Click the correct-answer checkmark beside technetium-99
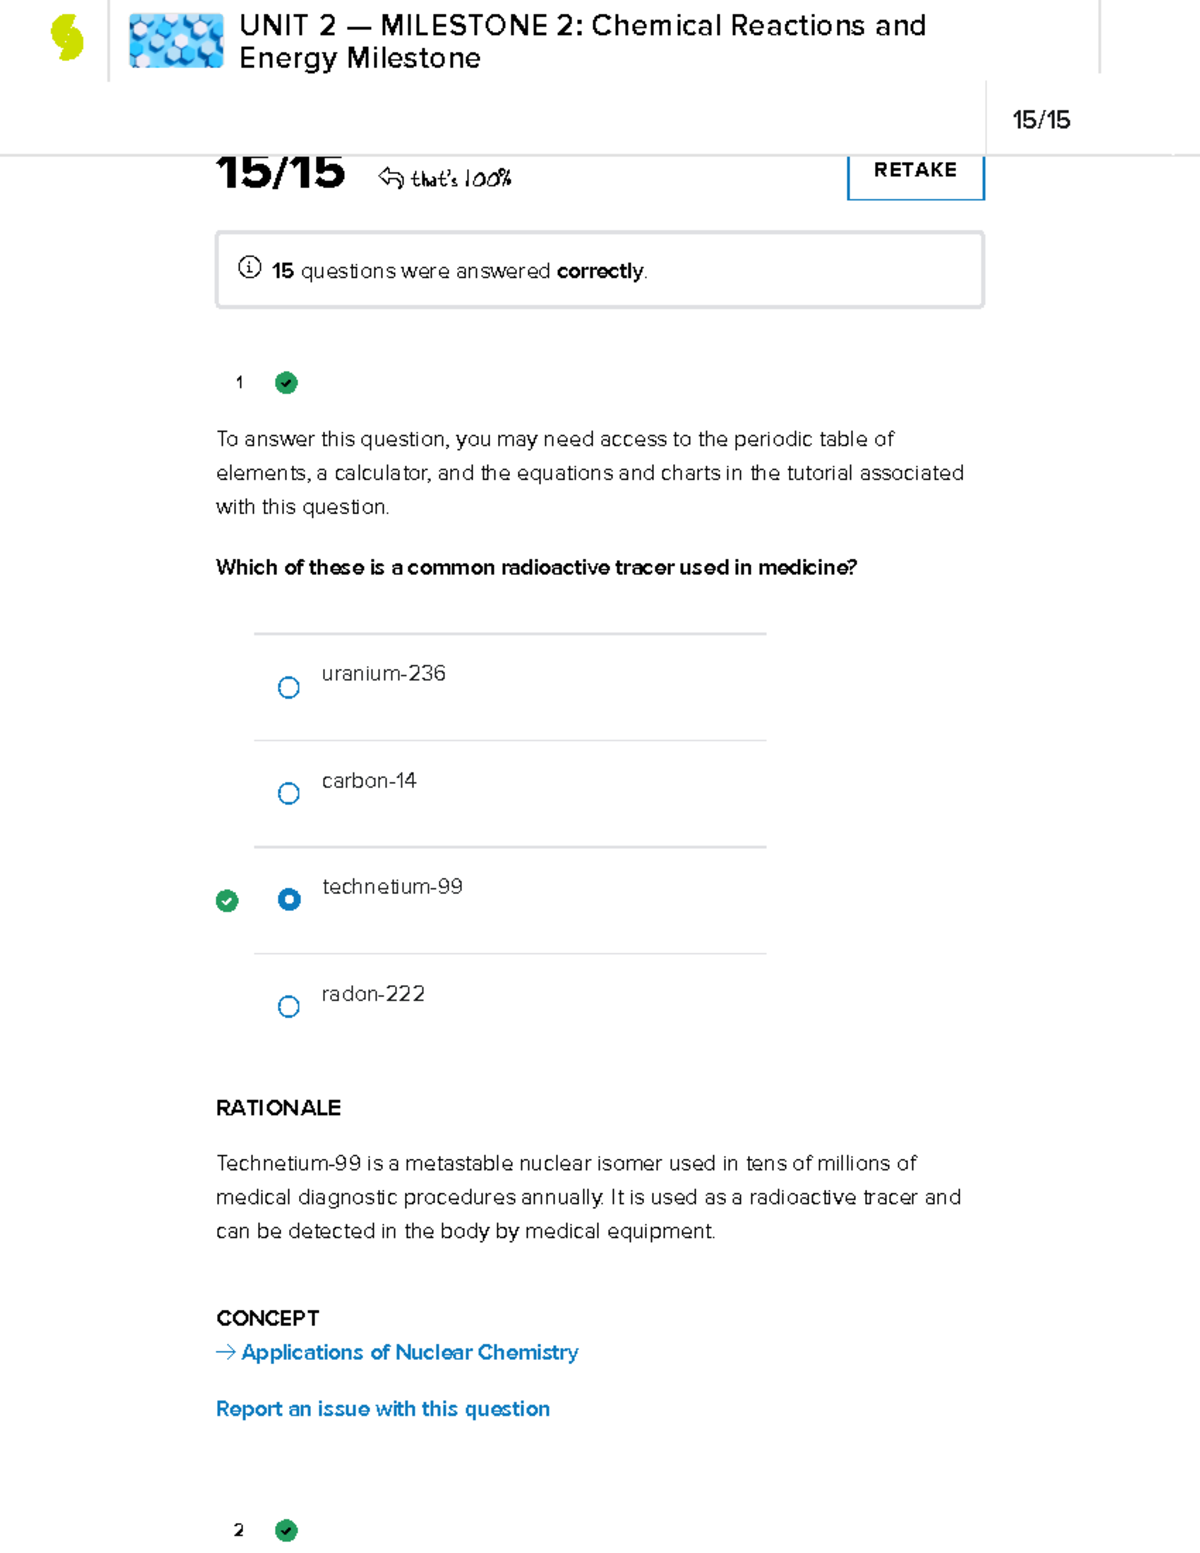This screenshot has width=1200, height=1553. click(x=227, y=901)
